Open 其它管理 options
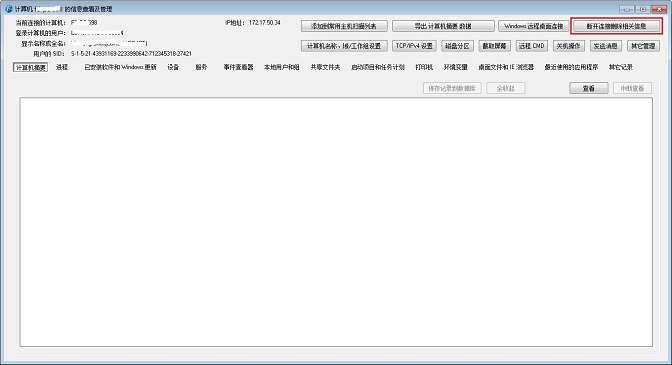The width and height of the screenshot is (672, 365). coord(643,46)
